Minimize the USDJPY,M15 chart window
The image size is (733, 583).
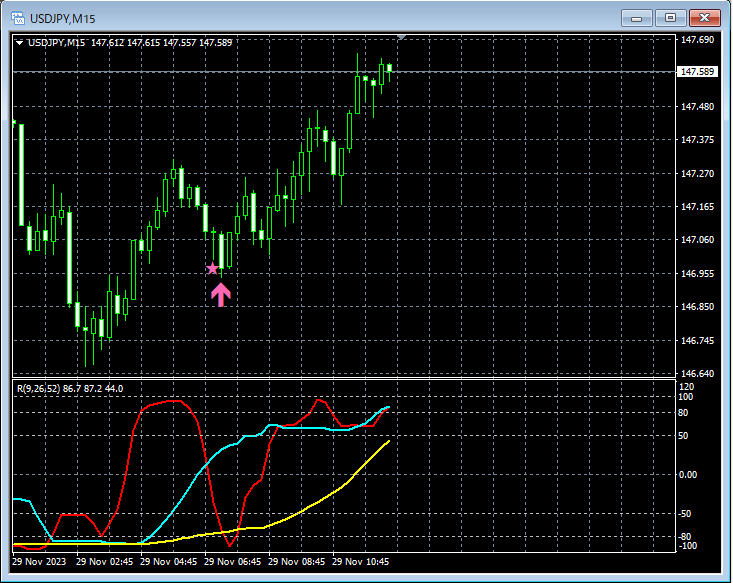click(x=636, y=18)
